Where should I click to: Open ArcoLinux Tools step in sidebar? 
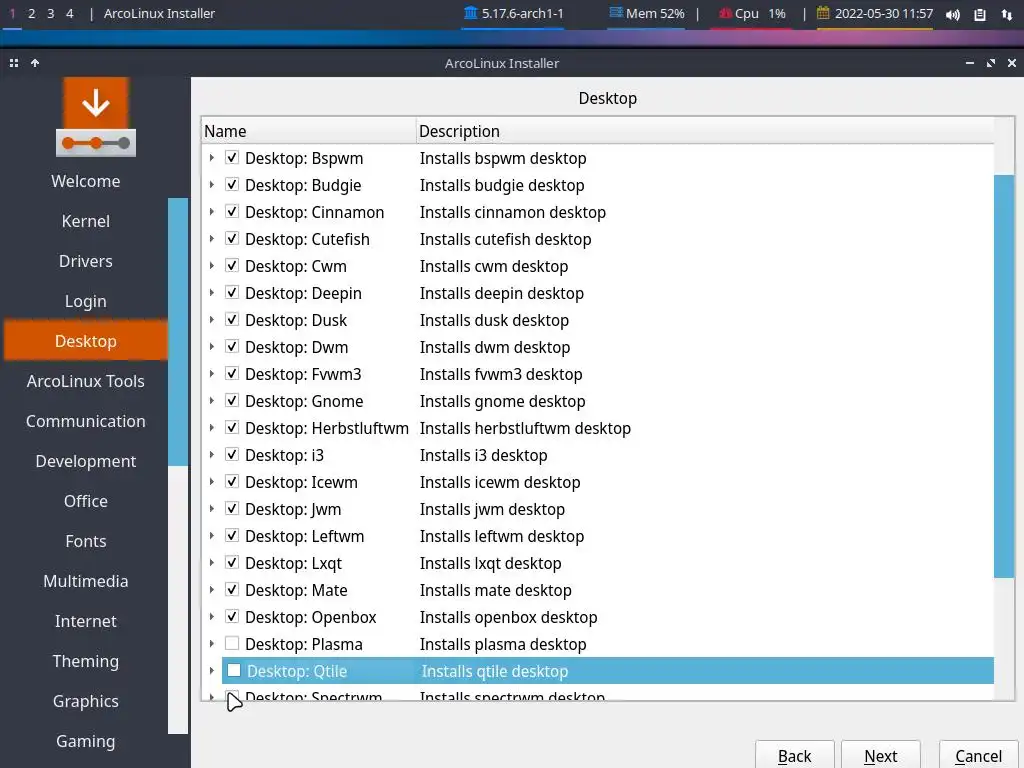click(86, 381)
